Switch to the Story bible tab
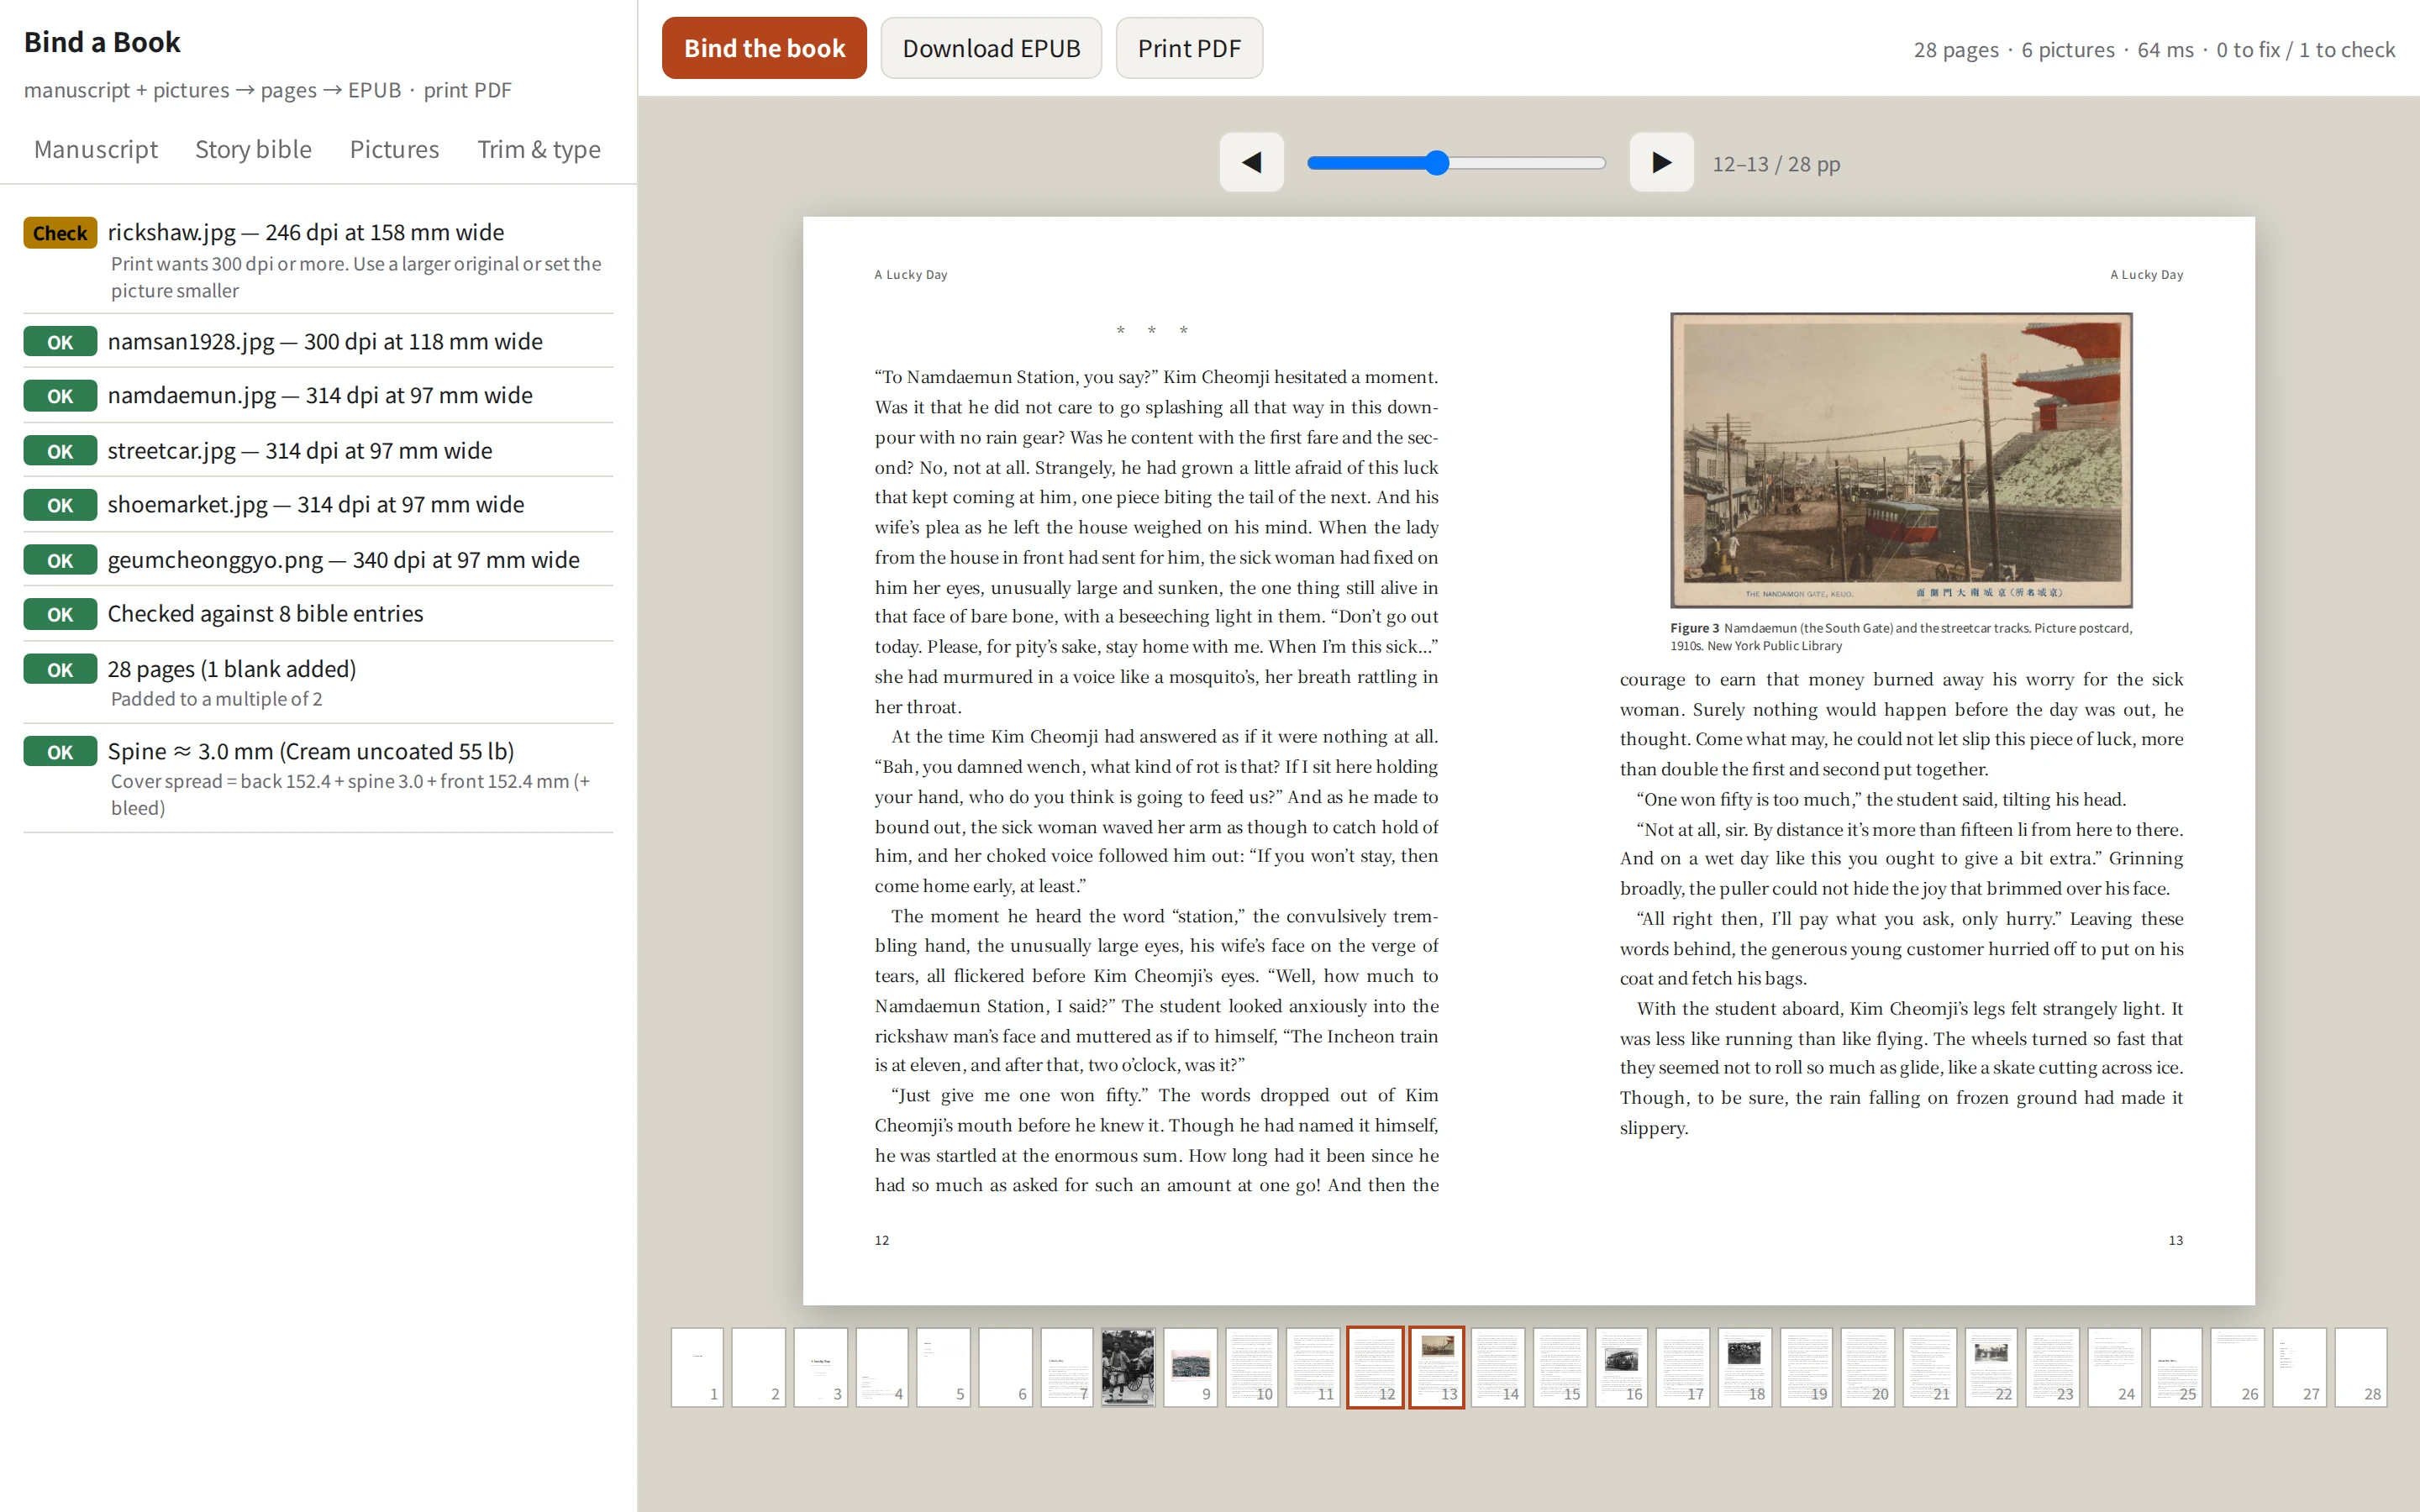The height and width of the screenshot is (1512, 2420). pos(253,149)
